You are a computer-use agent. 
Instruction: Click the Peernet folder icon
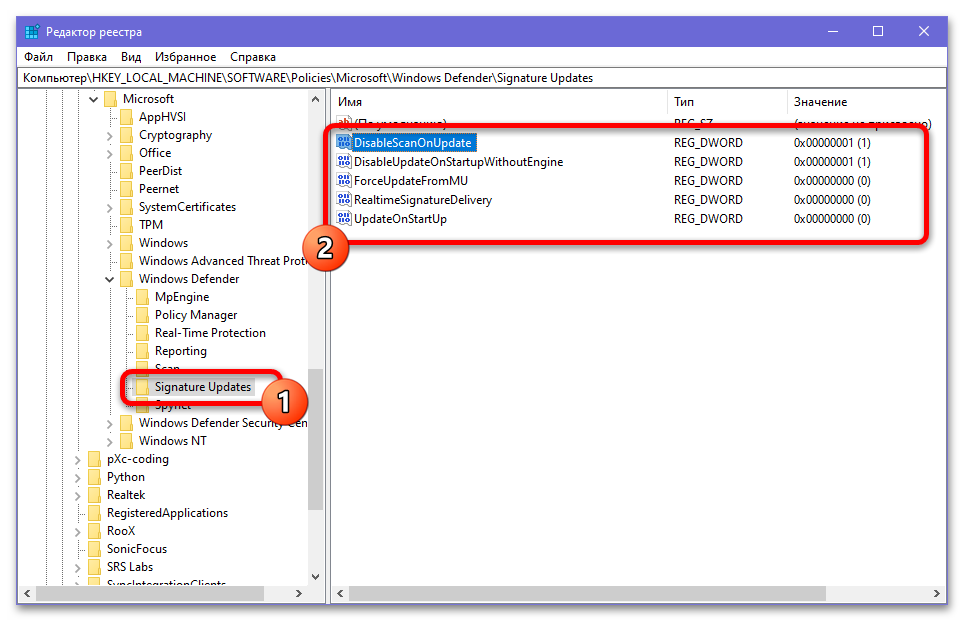(126, 189)
